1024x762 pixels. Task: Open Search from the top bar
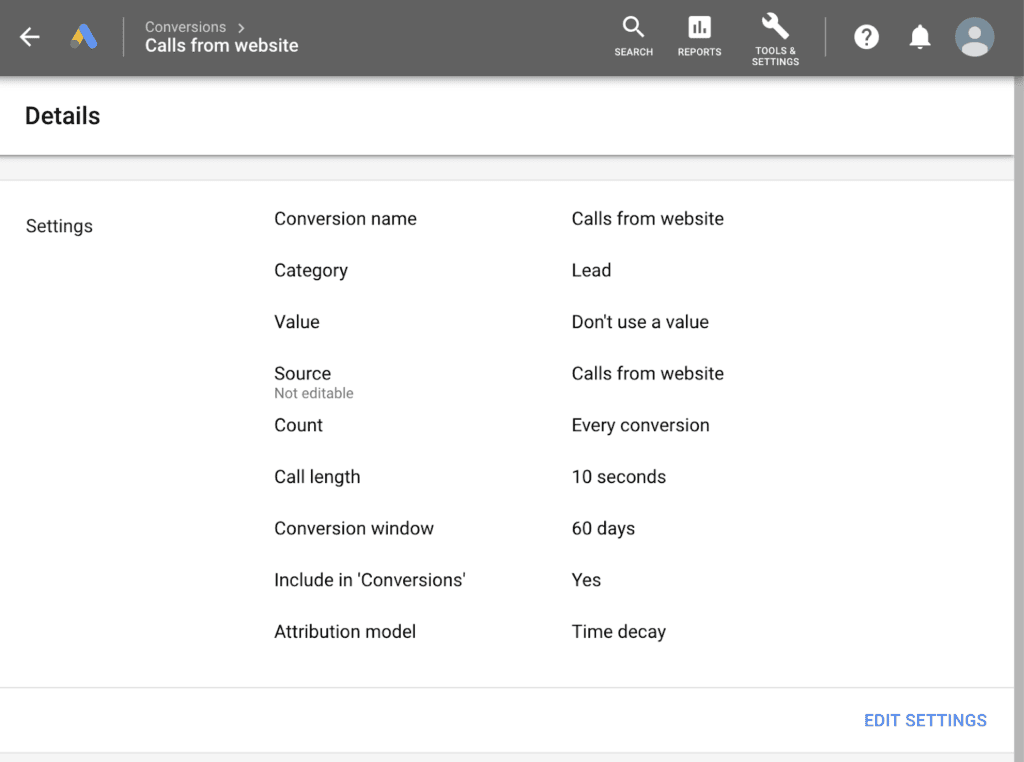coord(633,37)
